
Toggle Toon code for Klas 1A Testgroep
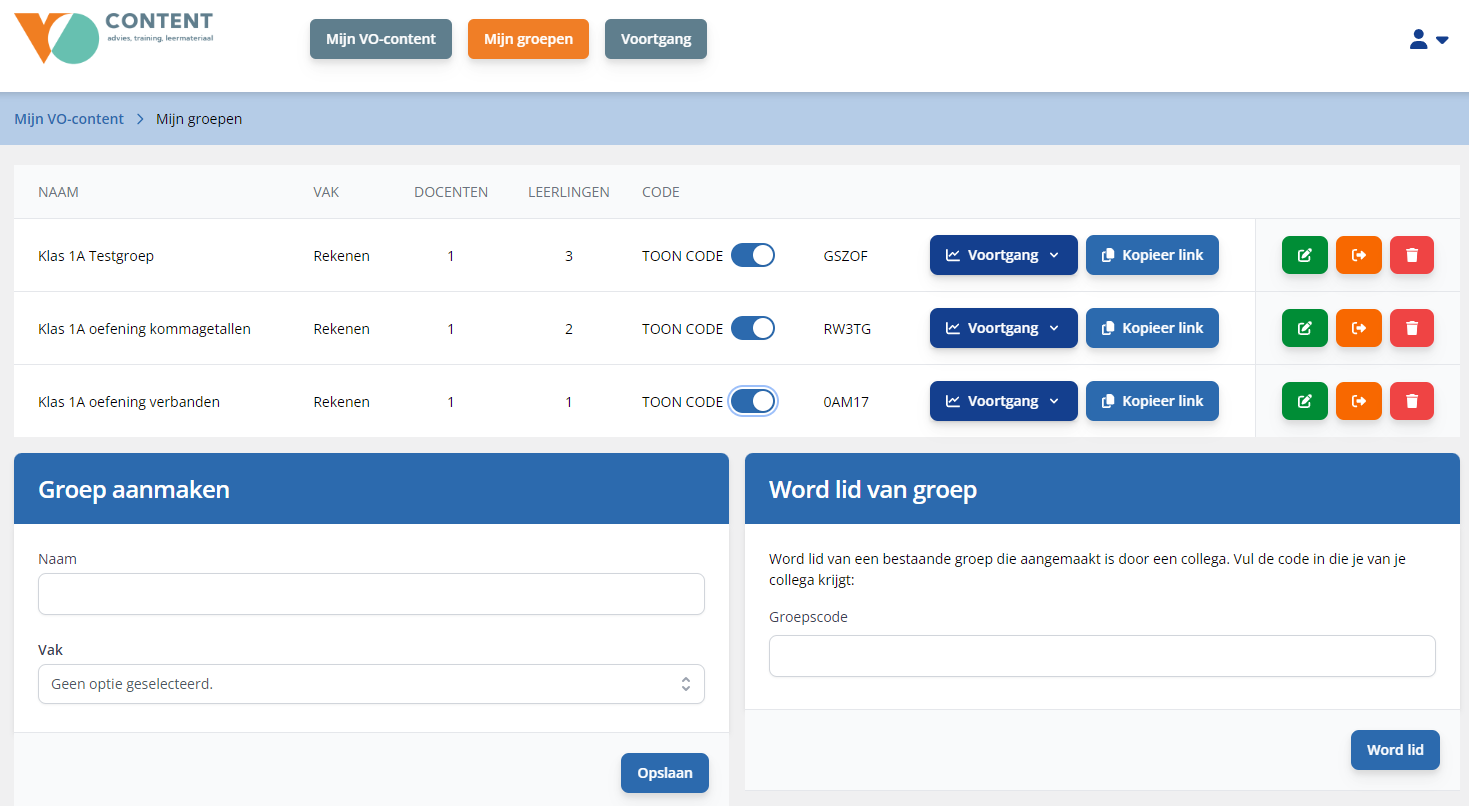click(752, 255)
